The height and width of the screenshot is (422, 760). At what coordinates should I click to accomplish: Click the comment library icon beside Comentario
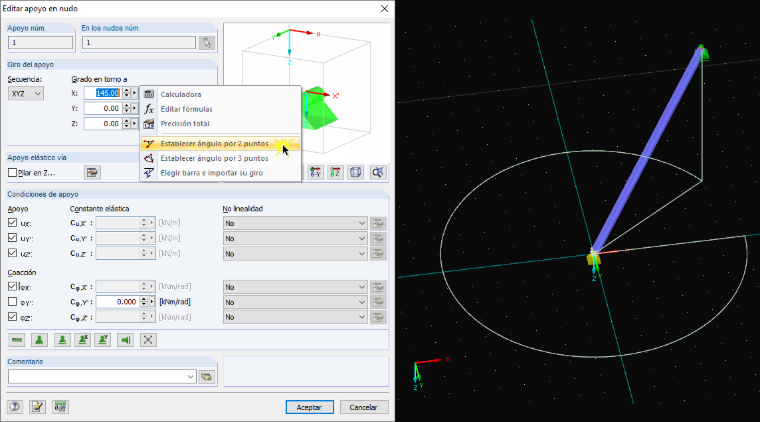tap(207, 376)
